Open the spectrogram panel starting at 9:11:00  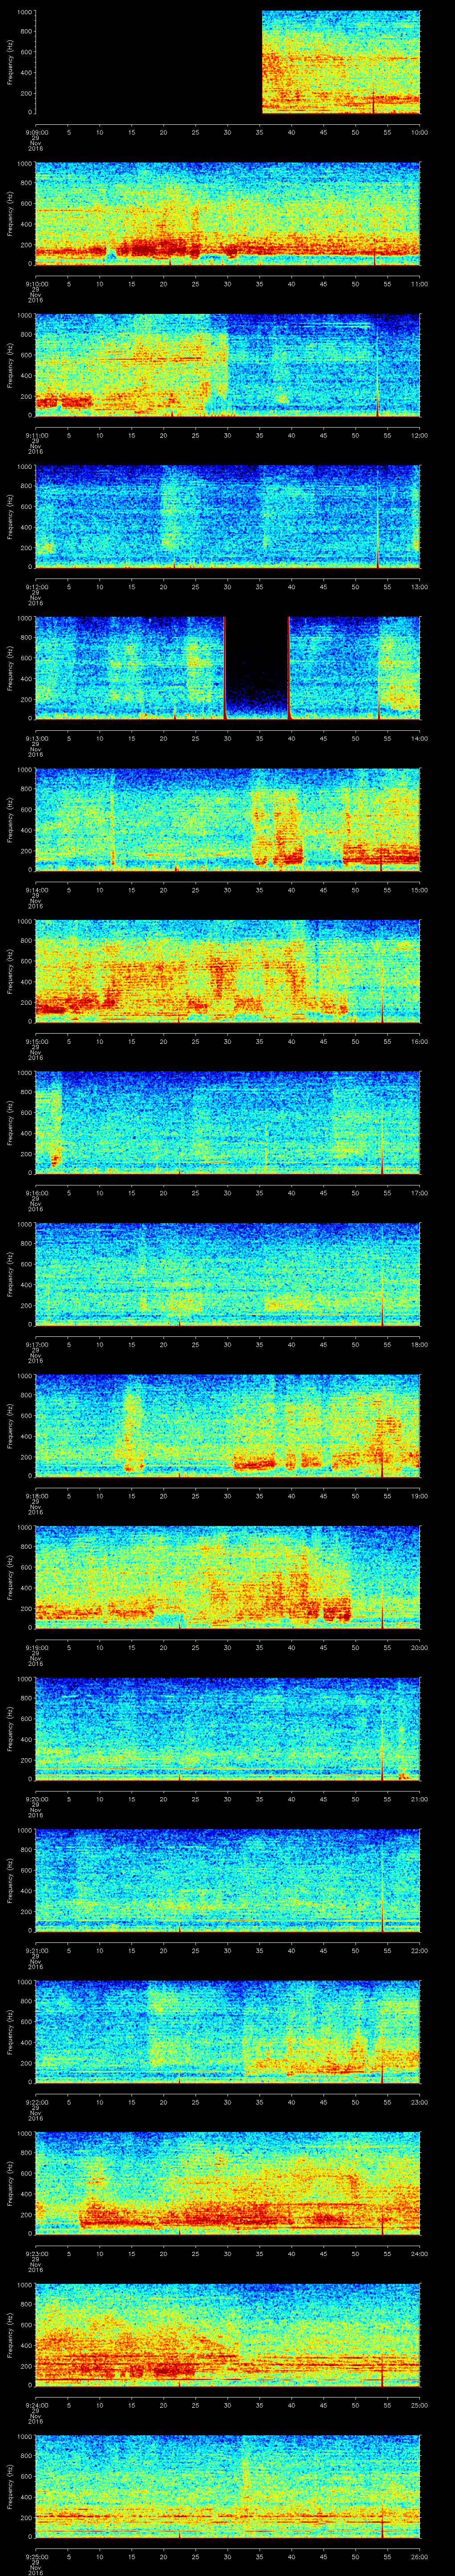[227, 365]
